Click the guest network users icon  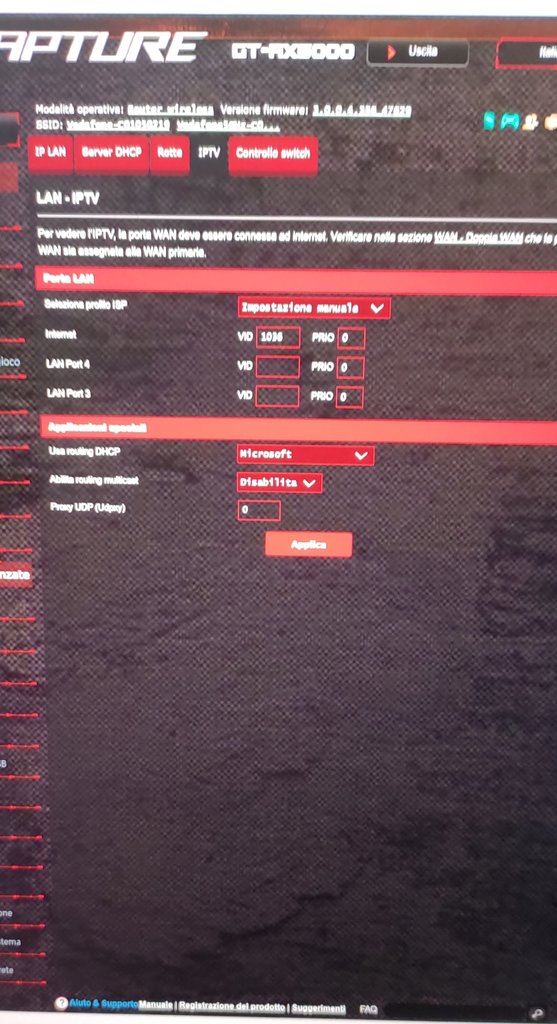coord(531,121)
